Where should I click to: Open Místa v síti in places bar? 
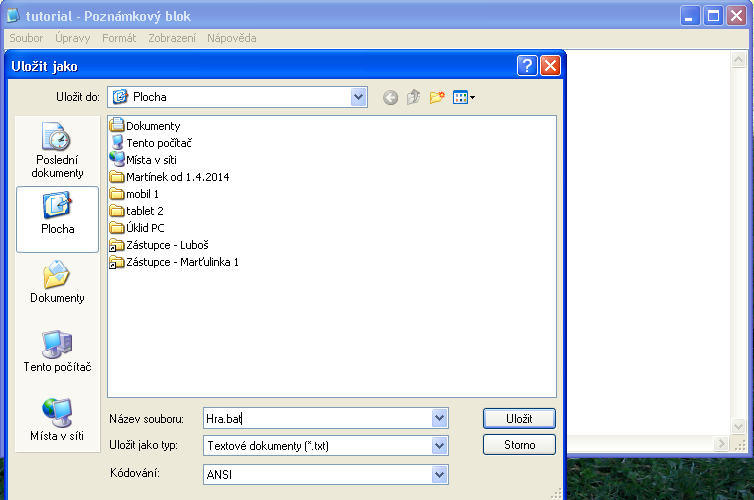pos(57,421)
